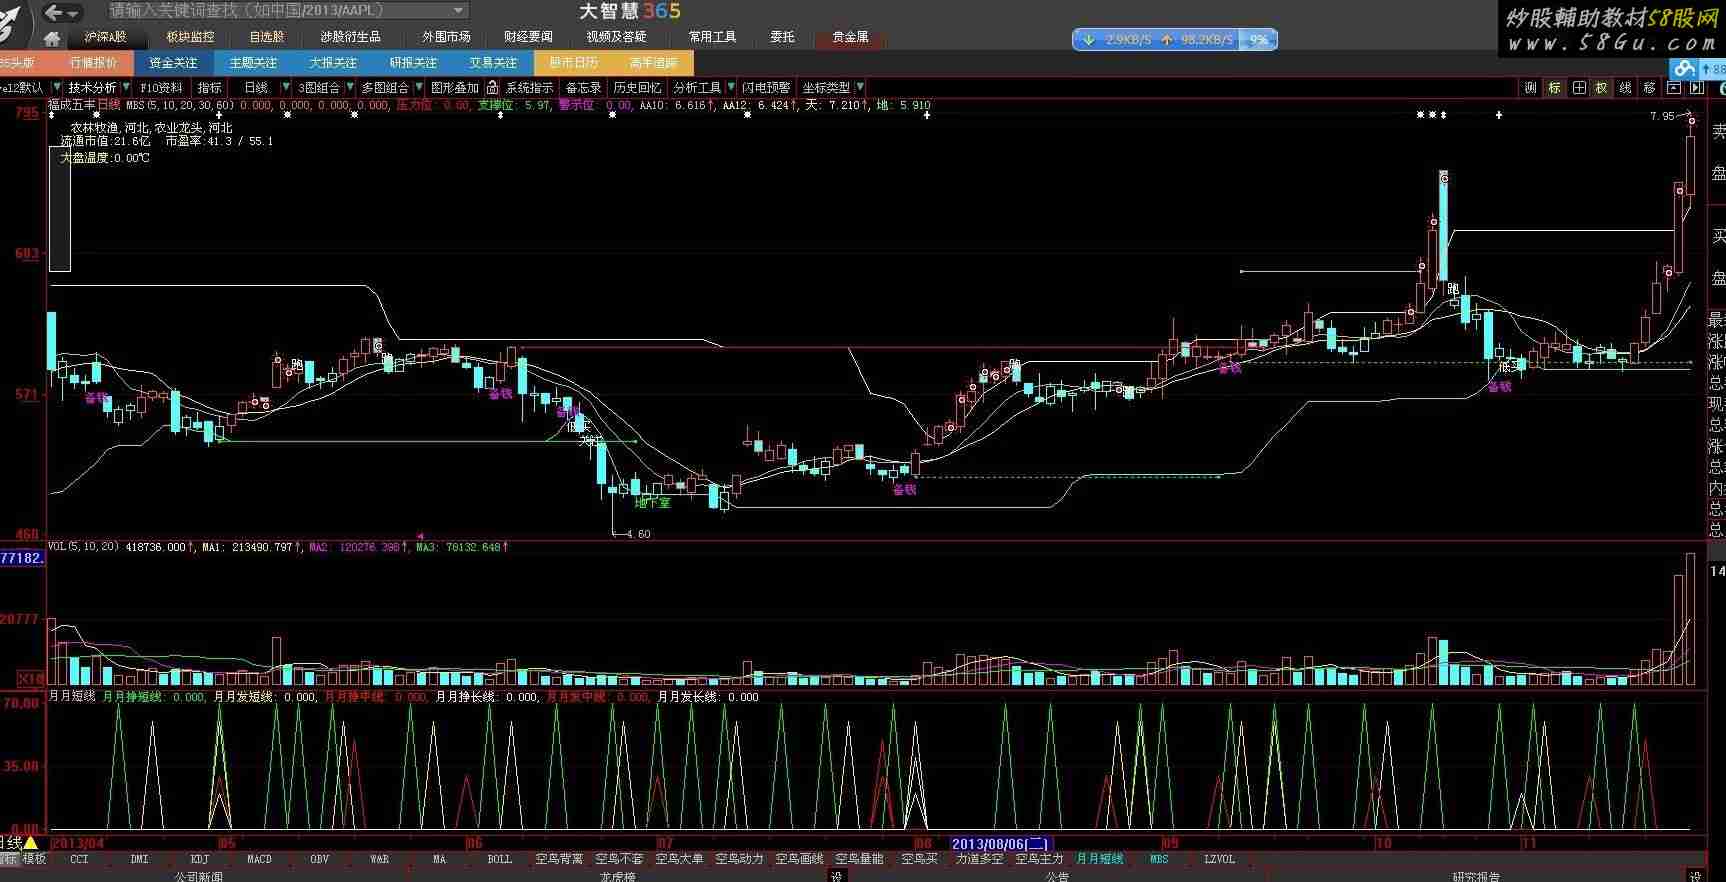Toggle the 权 adjustment icon
Screen dimensions: 1726x882
tap(1602, 88)
